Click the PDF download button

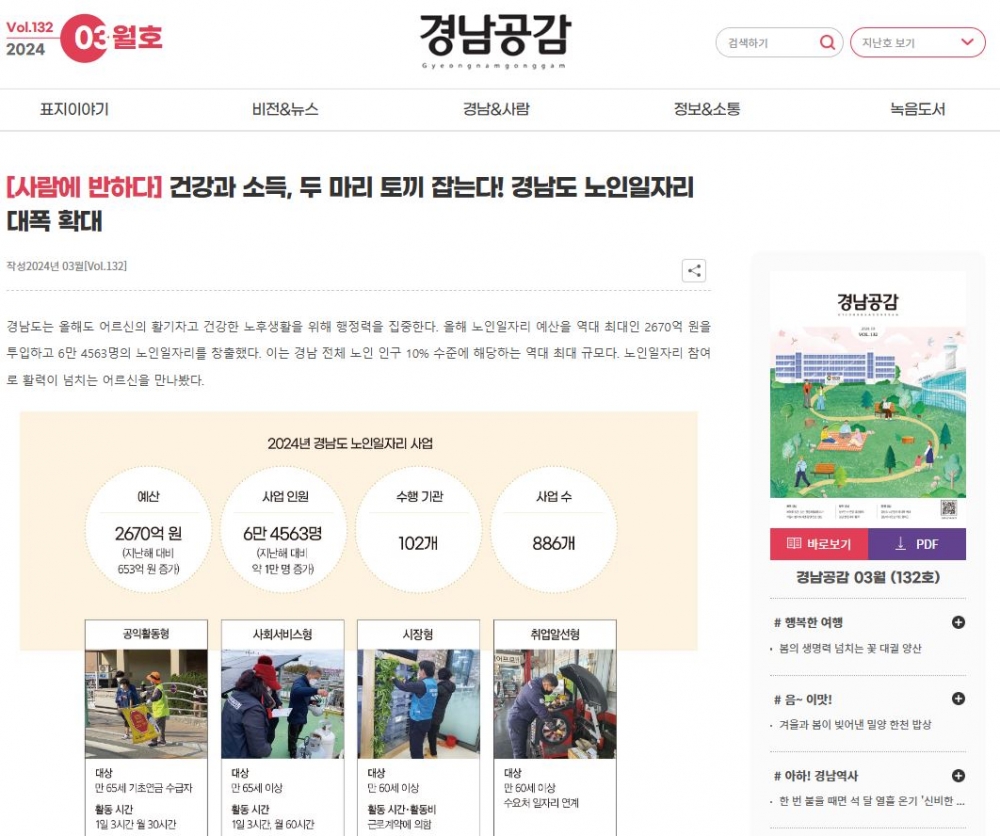(917, 544)
